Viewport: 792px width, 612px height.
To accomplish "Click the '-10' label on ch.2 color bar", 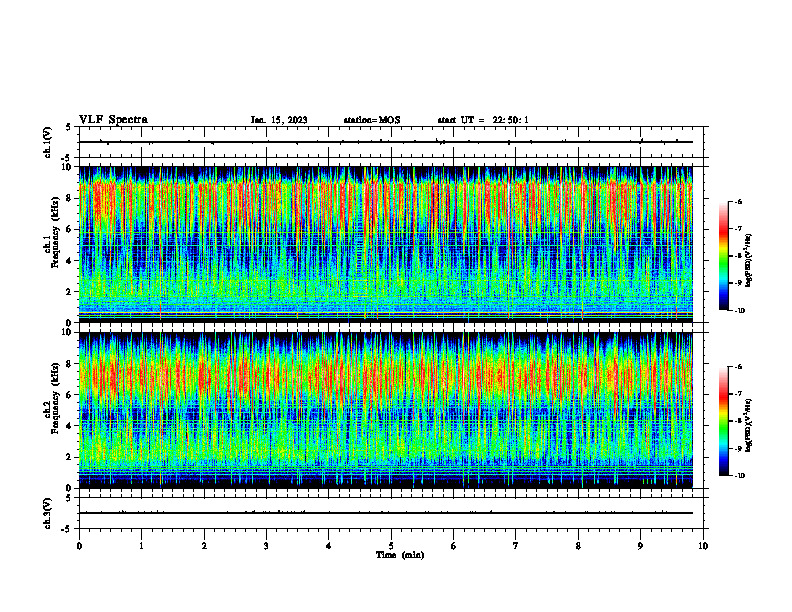I will (x=740, y=476).
